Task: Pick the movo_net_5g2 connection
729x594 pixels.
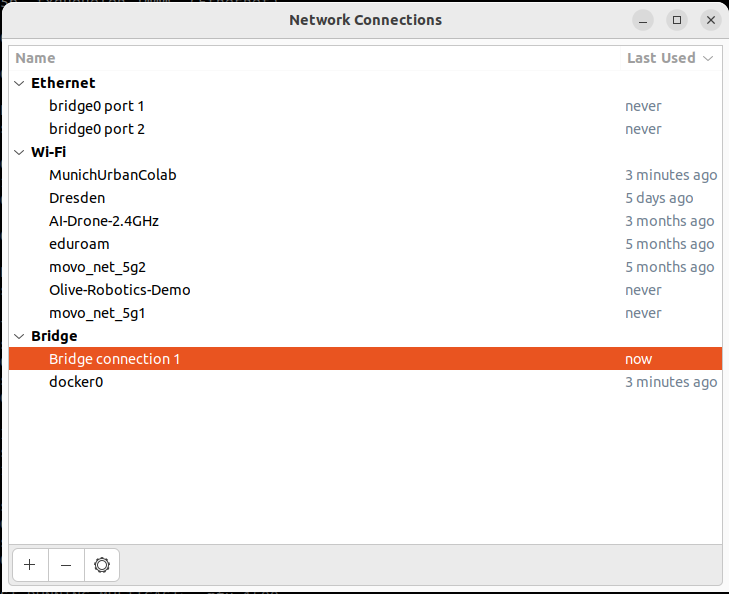Action: 98,267
